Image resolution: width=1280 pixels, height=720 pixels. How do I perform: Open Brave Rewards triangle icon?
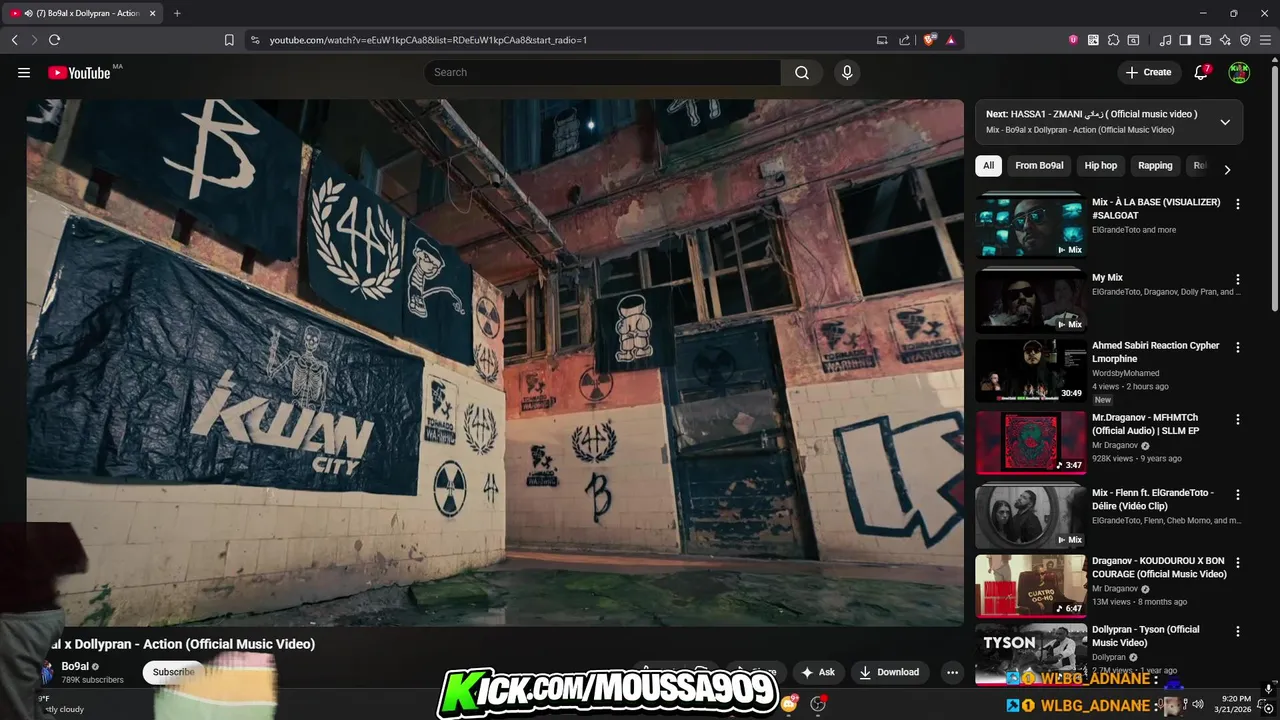point(950,40)
